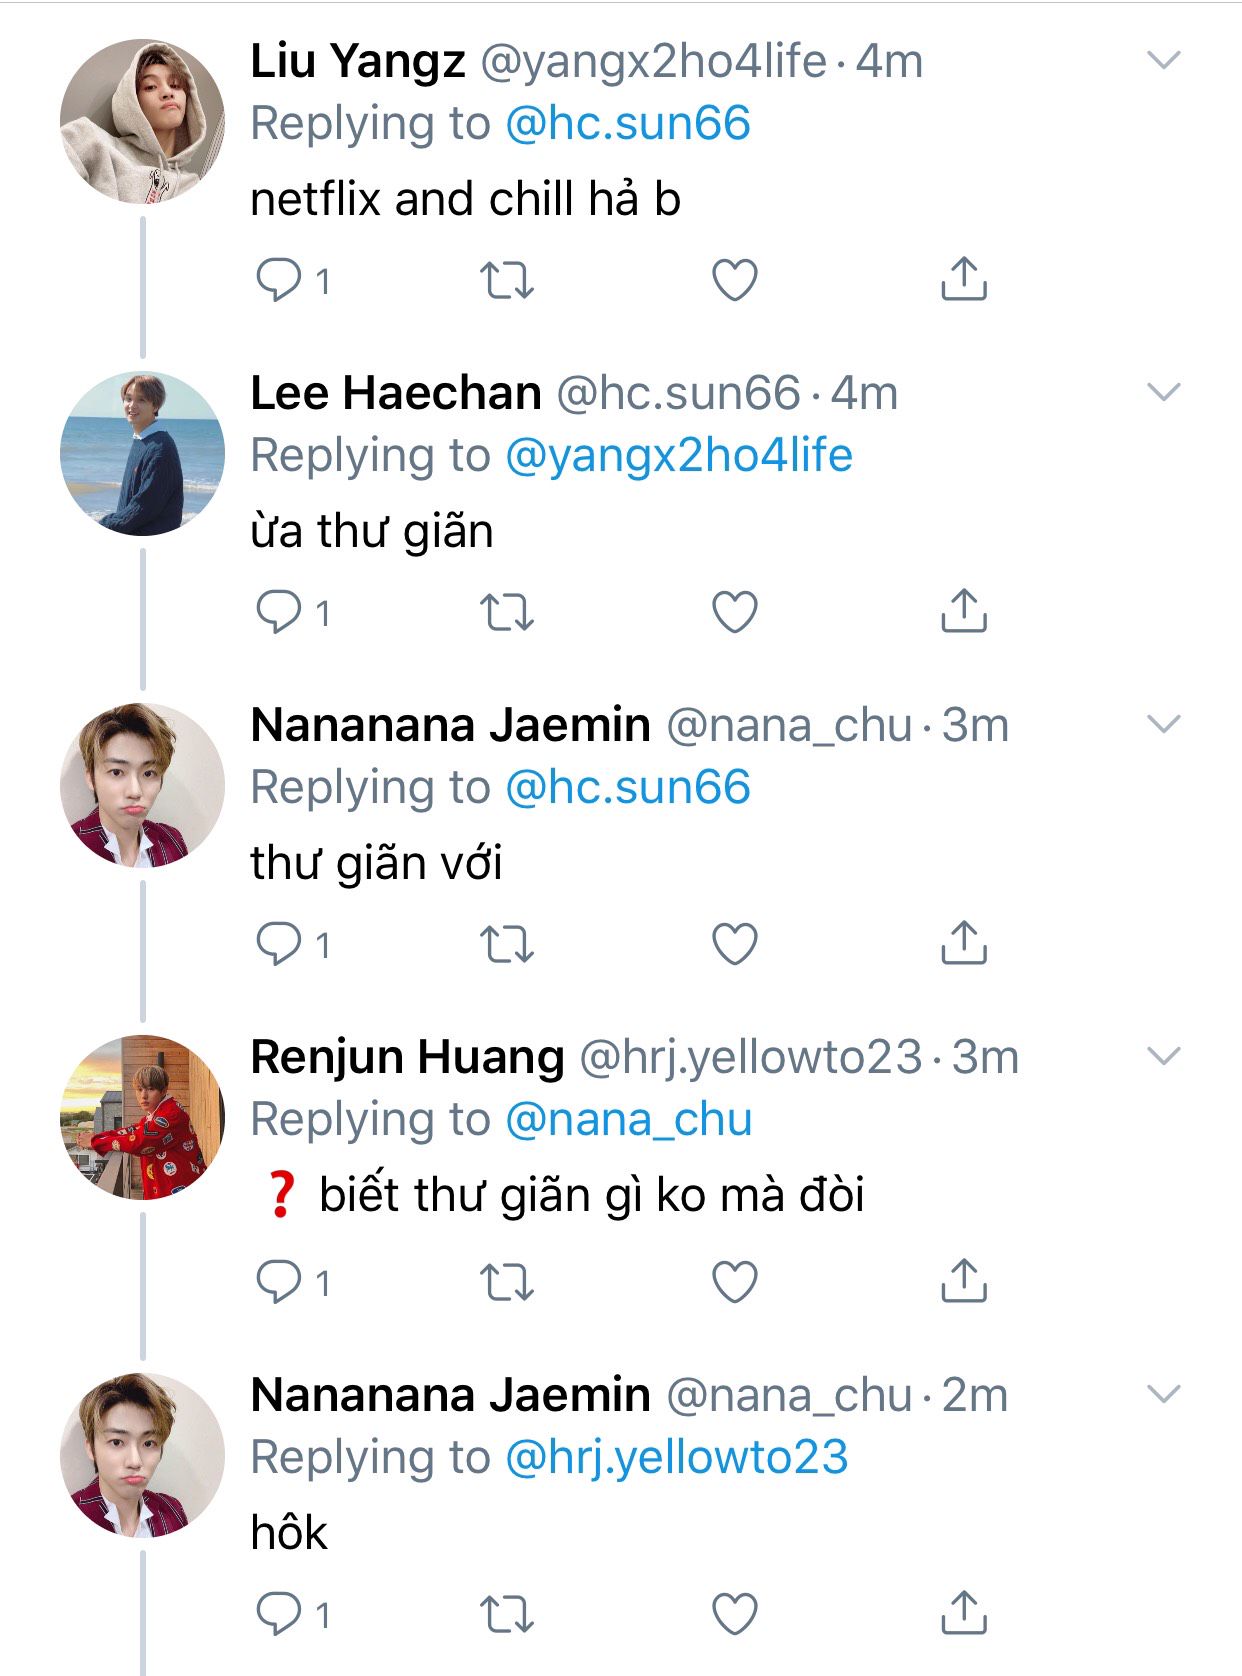1242x1676 pixels.
Task: Like Liu Yangz's tweet
Action: (734, 280)
